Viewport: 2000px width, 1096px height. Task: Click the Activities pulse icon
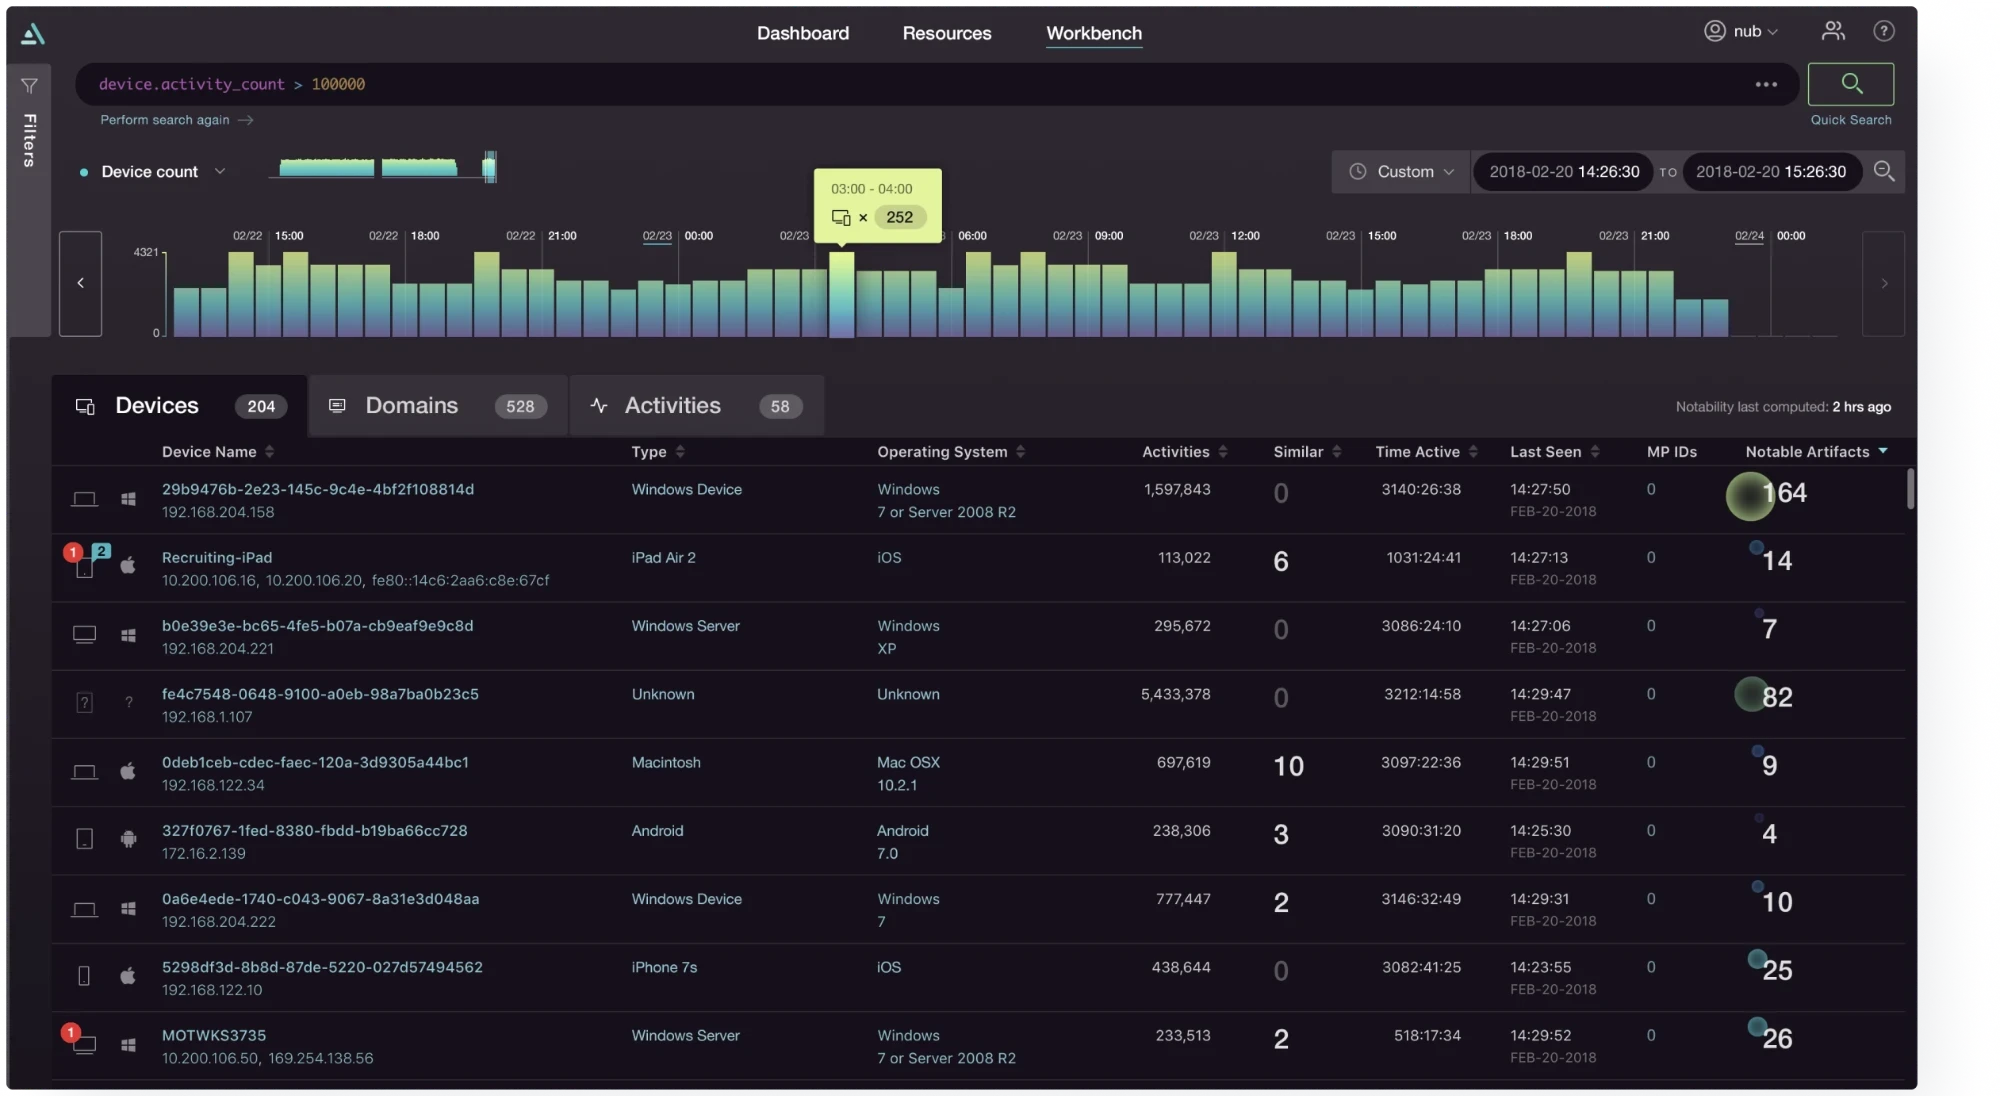(x=599, y=405)
